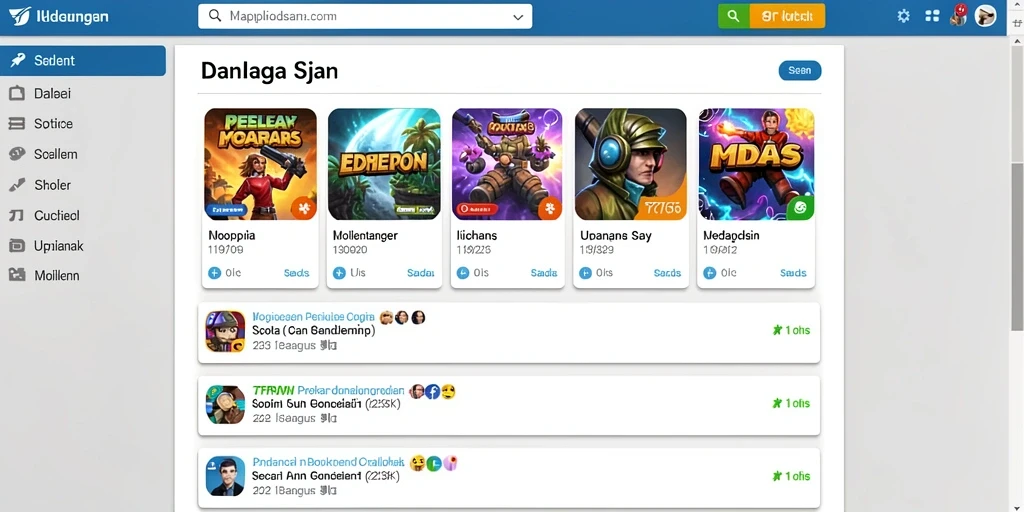The image size is (1024, 512).
Task: Click the orange badge icon on Nooppia card
Action: 303,208
